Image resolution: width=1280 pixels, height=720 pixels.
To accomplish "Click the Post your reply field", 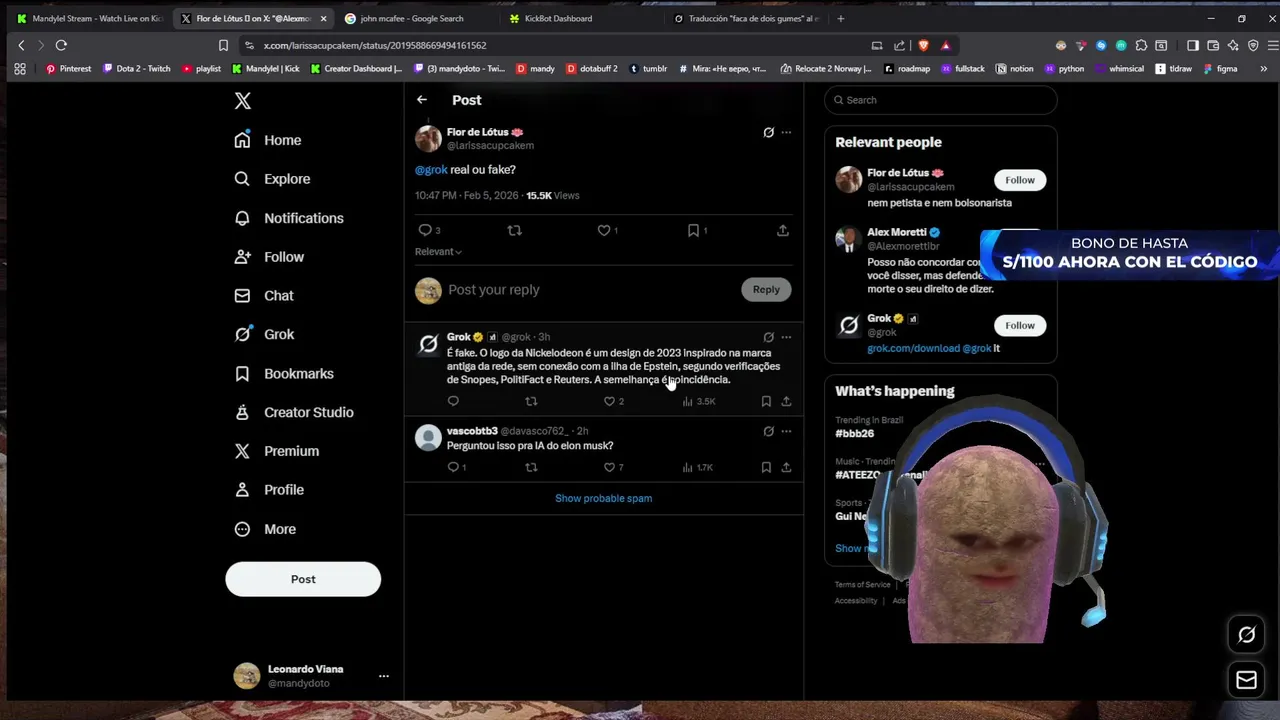I will 590,290.
